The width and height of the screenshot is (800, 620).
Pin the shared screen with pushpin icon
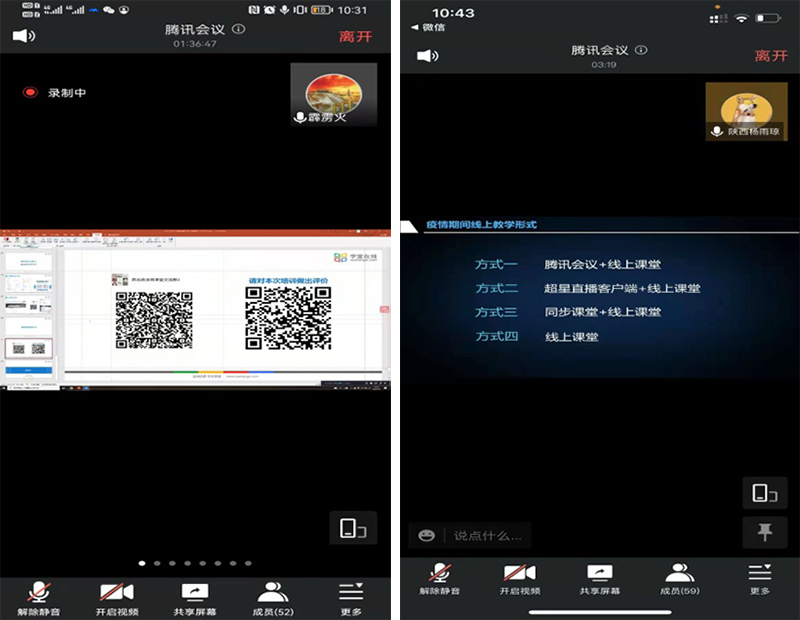(x=765, y=533)
